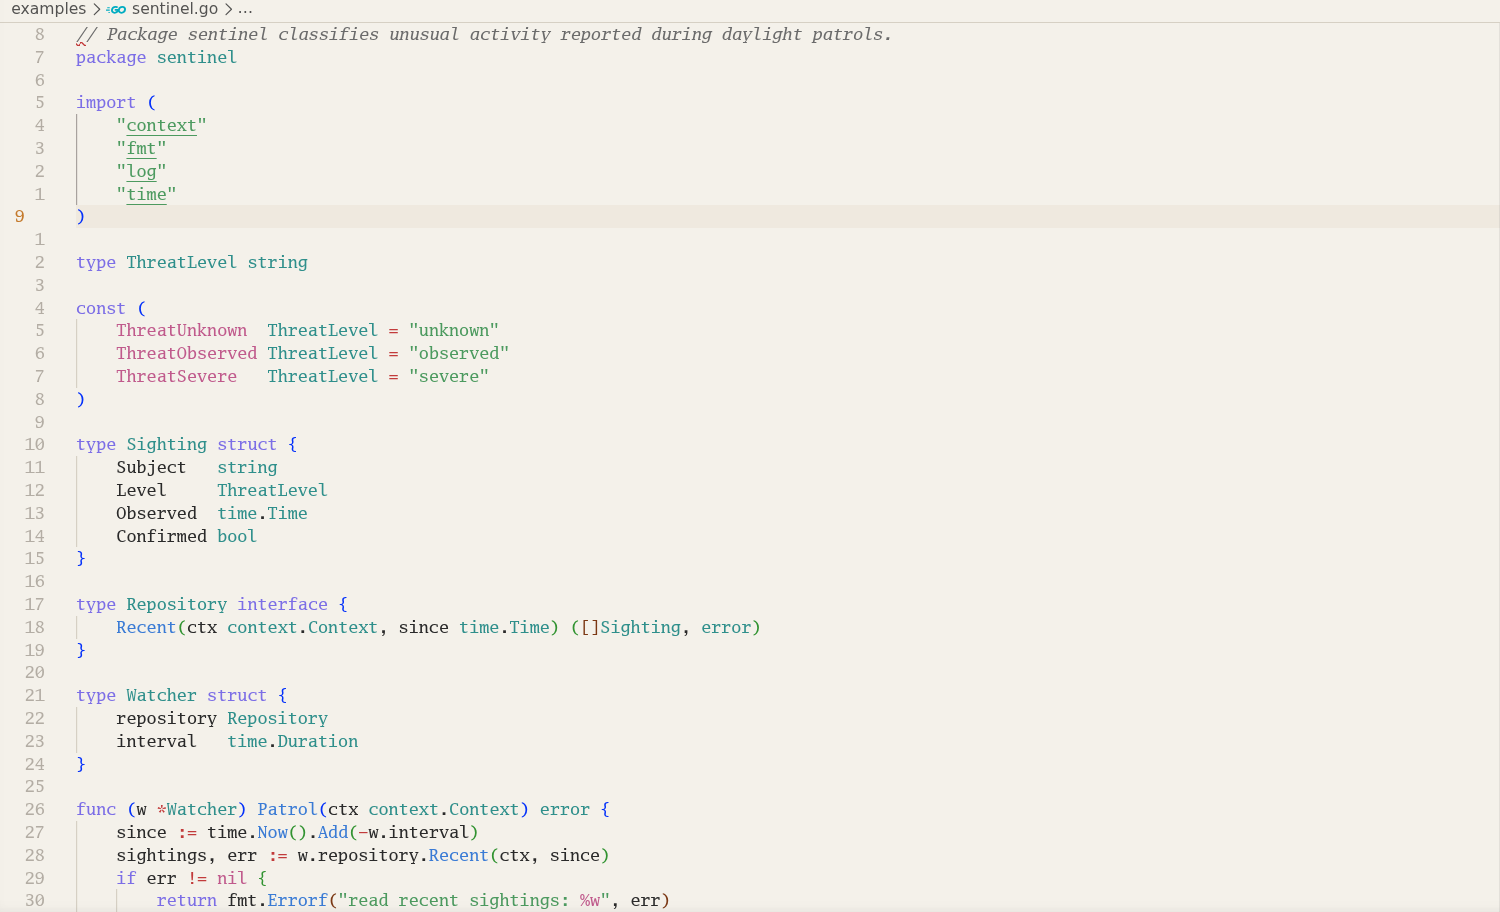The image size is (1500, 912).
Task: Click the bool type of Confirmed
Action: click(x=237, y=536)
